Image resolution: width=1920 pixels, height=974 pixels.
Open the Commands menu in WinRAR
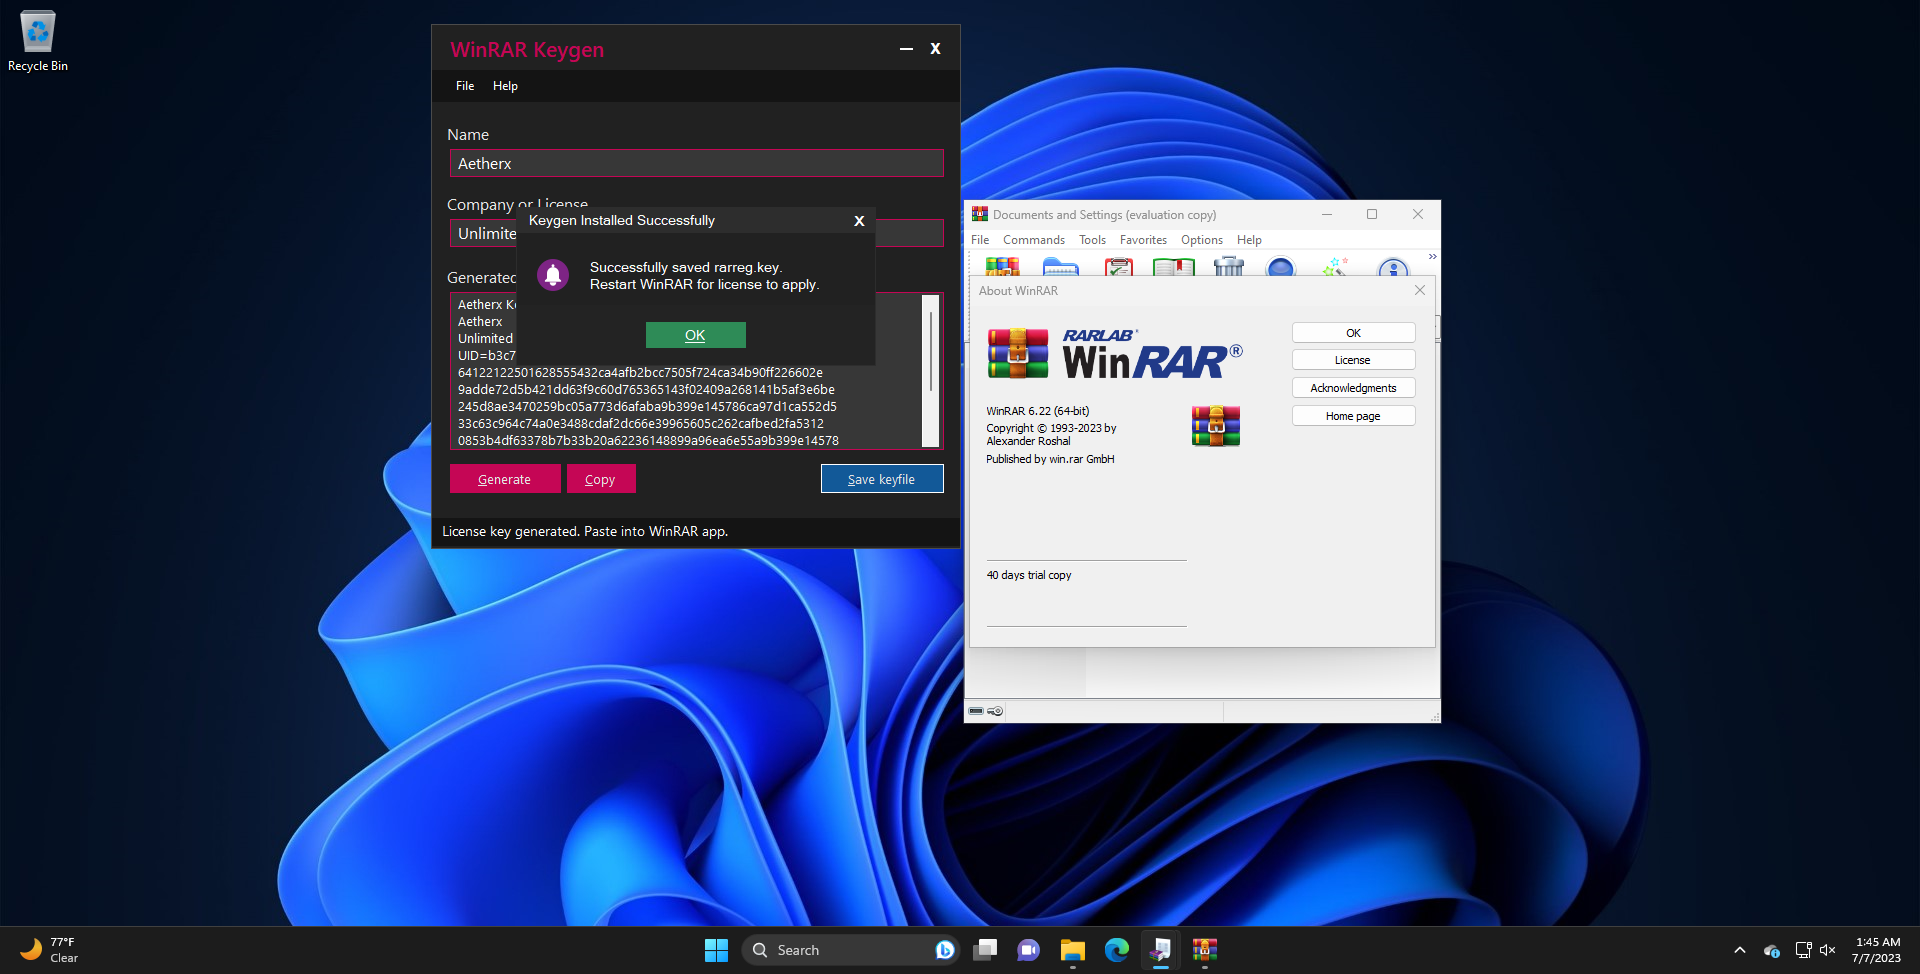pyautogui.click(x=1034, y=240)
